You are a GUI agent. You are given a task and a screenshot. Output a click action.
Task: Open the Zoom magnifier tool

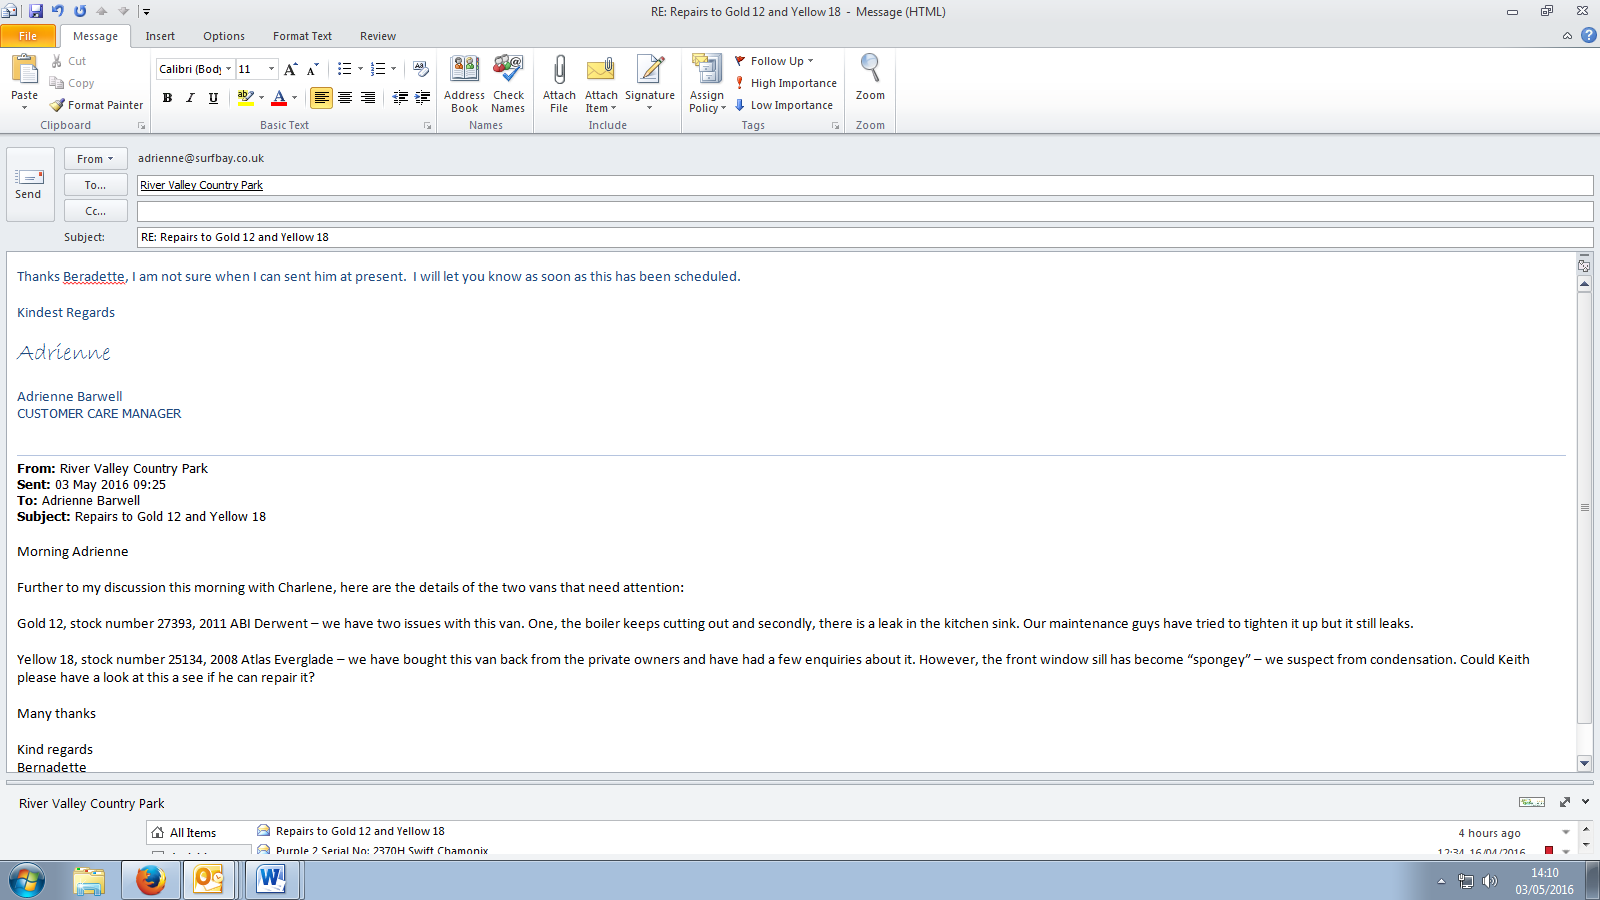pyautogui.click(x=870, y=78)
